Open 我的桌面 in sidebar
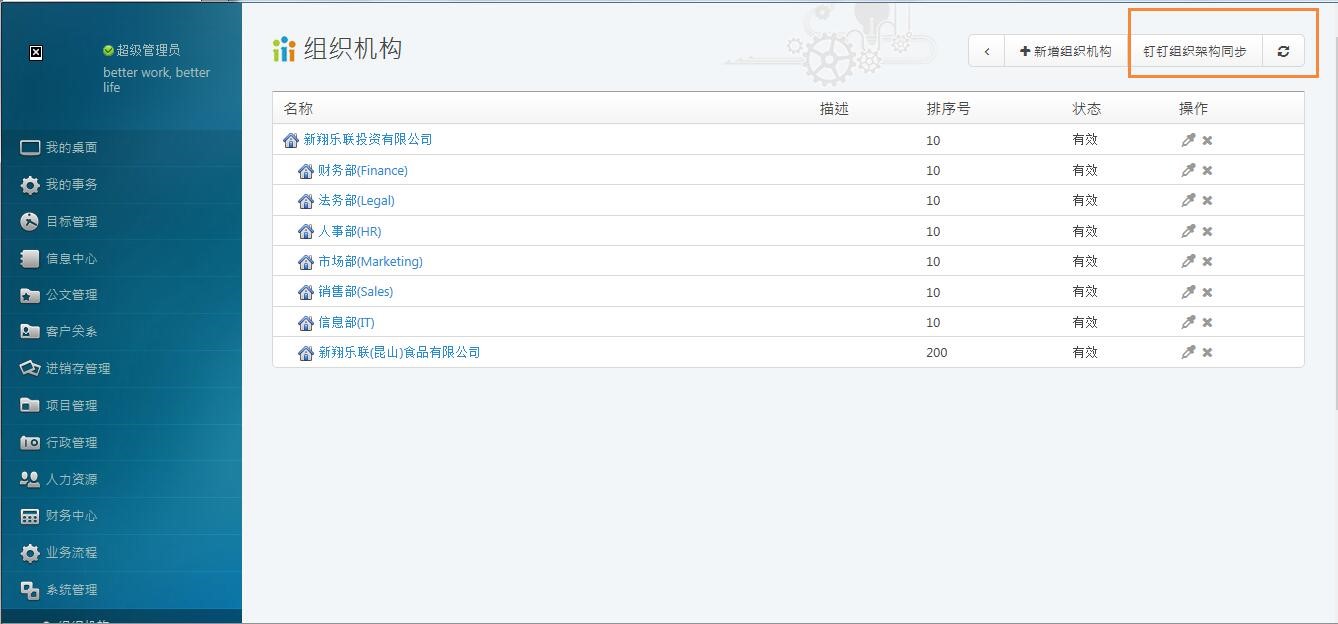The height and width of the screenshot is (624, 1338). (121, 147)
